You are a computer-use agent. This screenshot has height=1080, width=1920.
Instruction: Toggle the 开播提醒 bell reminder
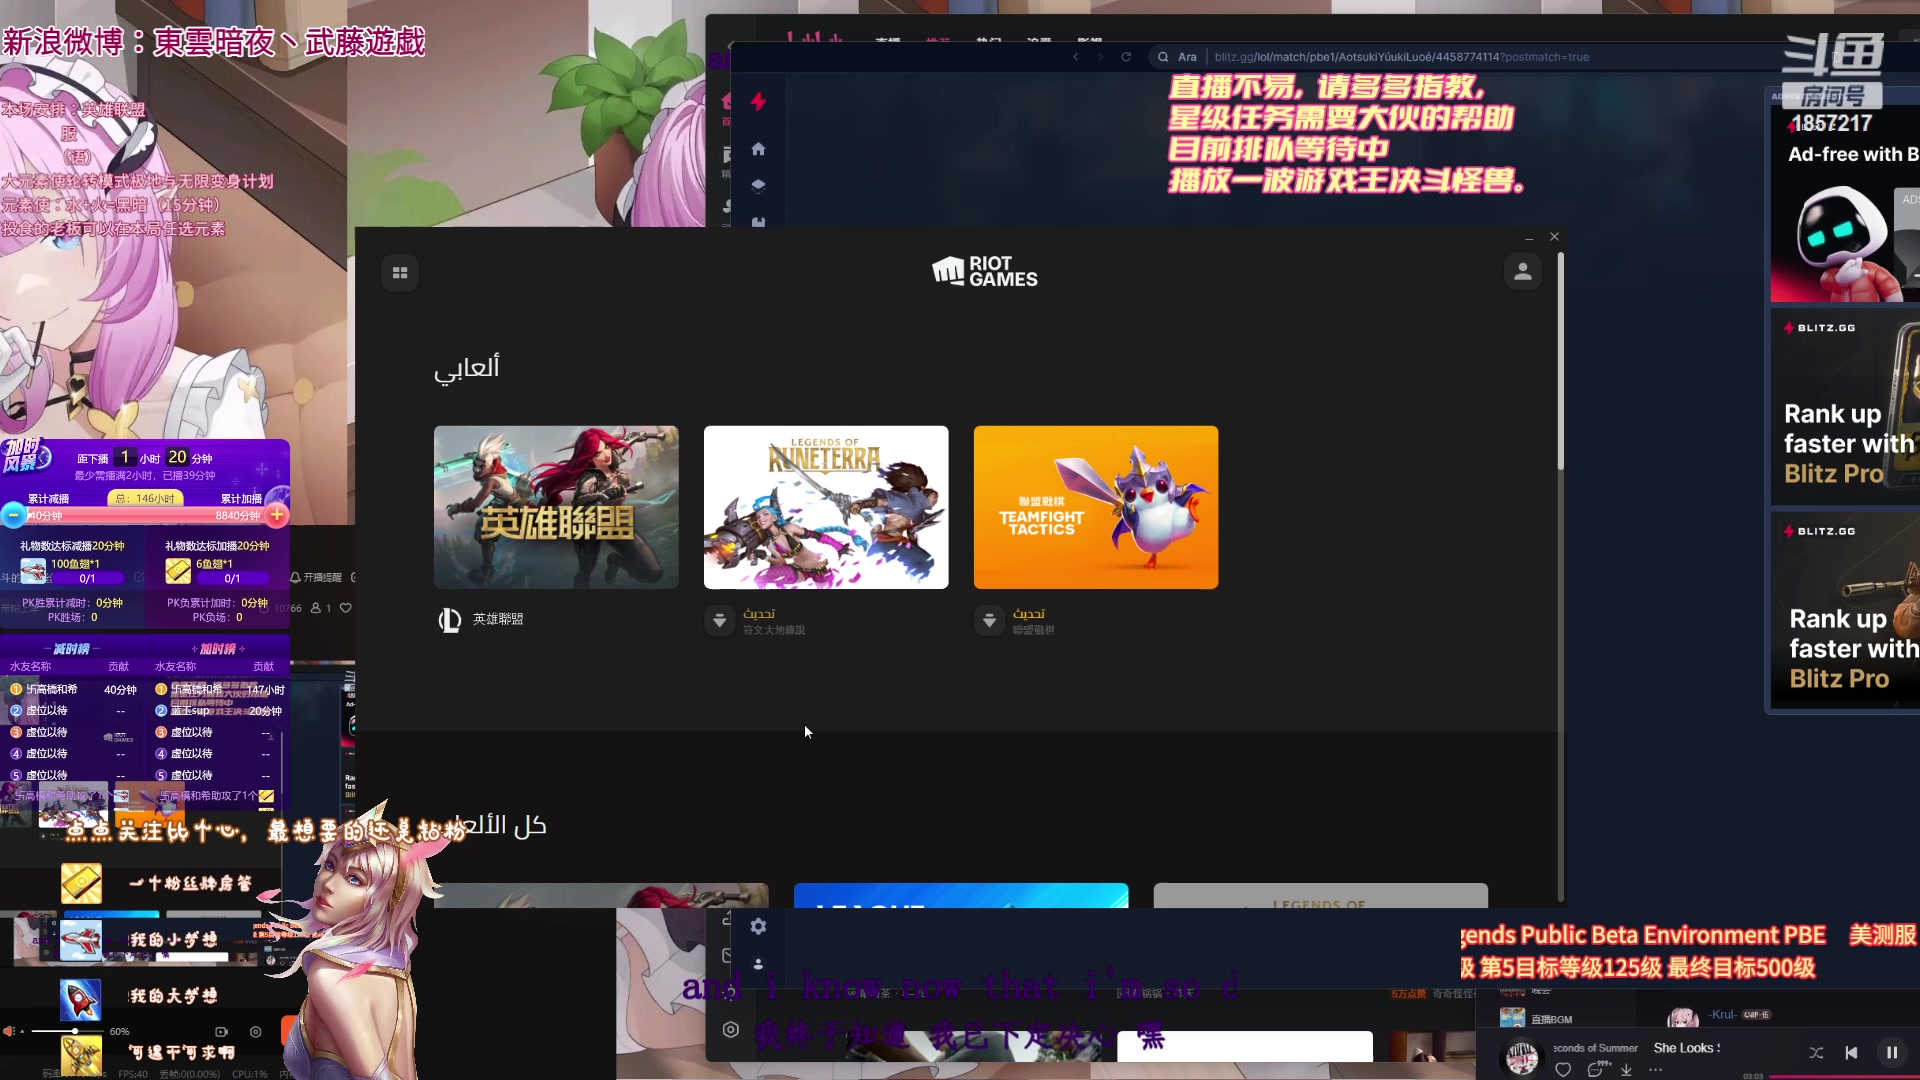(316, 578)
